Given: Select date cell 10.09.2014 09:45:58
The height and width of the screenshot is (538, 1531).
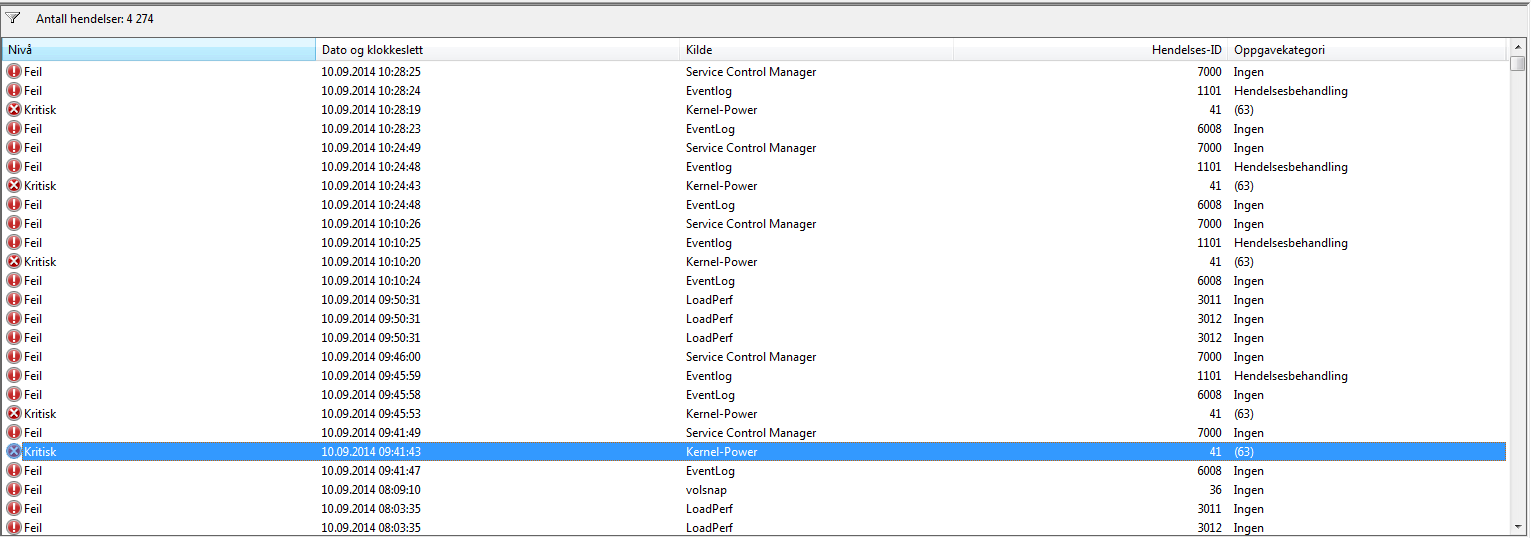Looking at the screenshot, I should tap(371, 395).
